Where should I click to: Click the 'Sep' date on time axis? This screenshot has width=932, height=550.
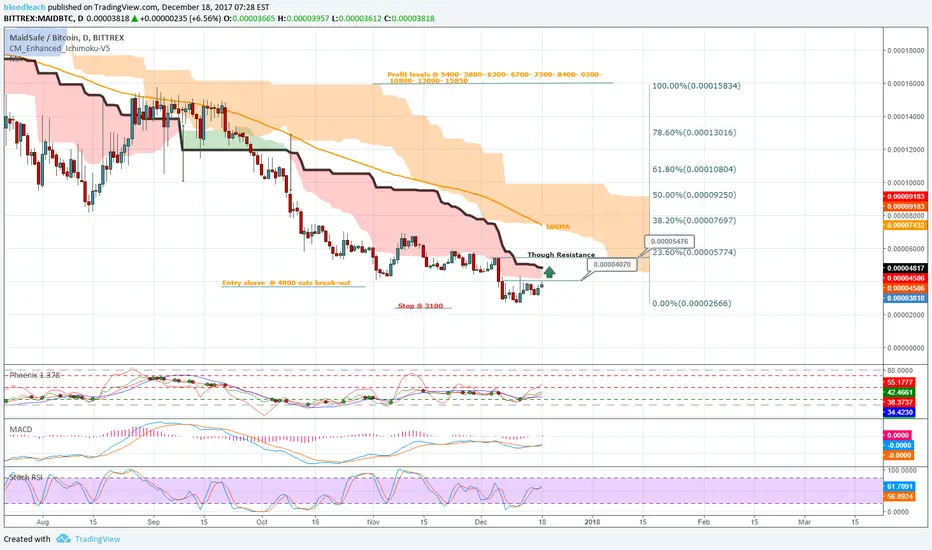[x=153, y=522]
